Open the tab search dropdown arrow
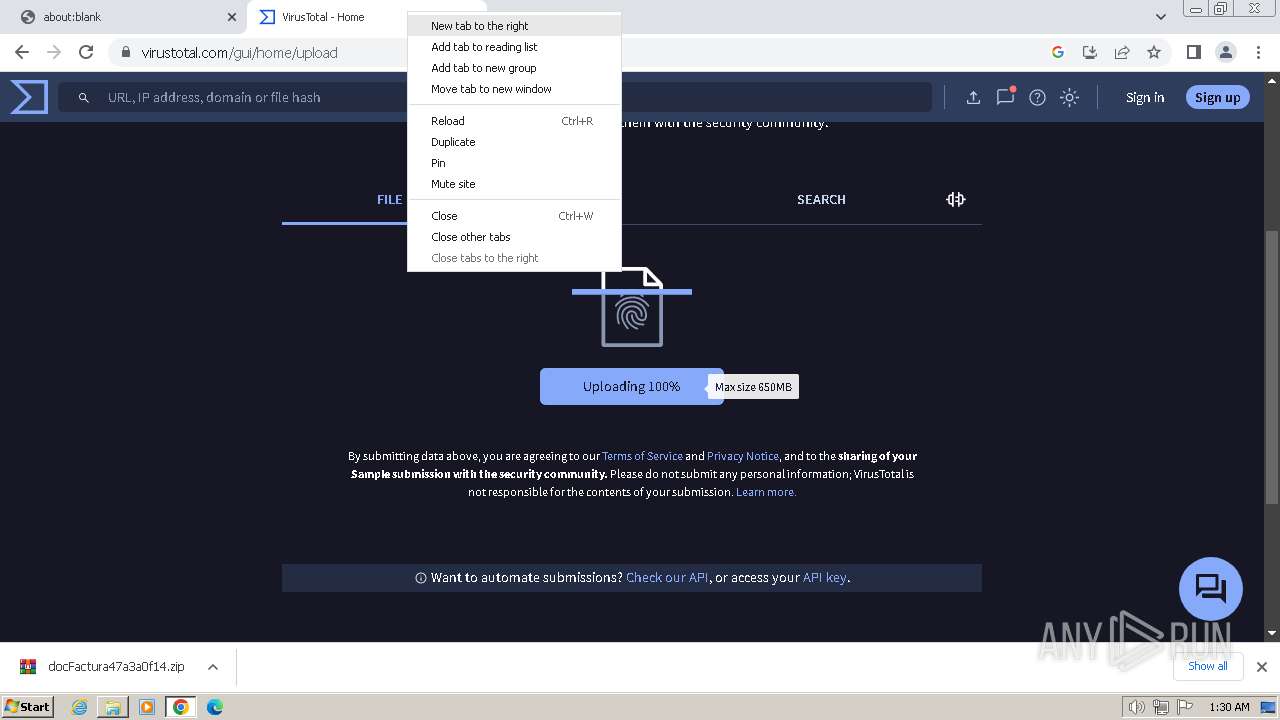Viewport: 1280px width, 720px height. (x=1160, y=17)
